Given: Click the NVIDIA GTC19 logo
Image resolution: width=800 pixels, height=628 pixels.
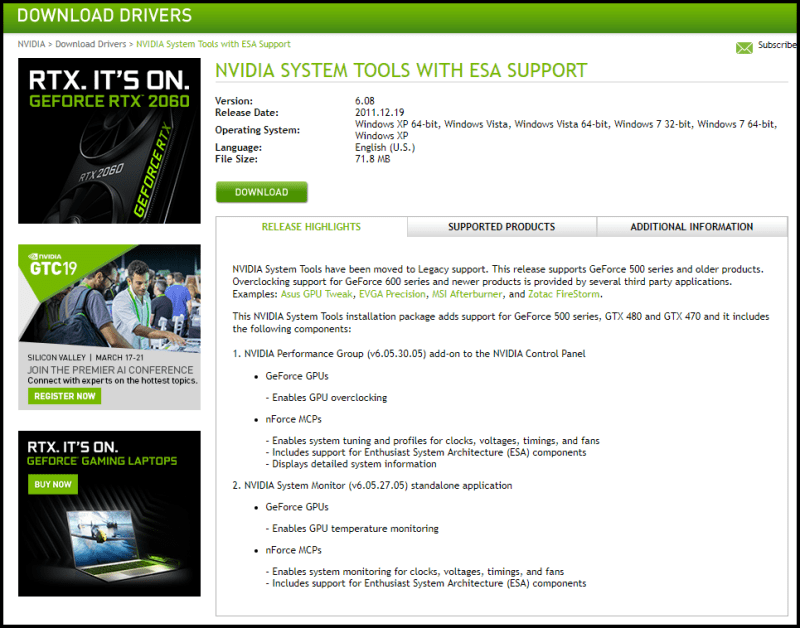Looking at the screenshot, I should click(52, 265).
